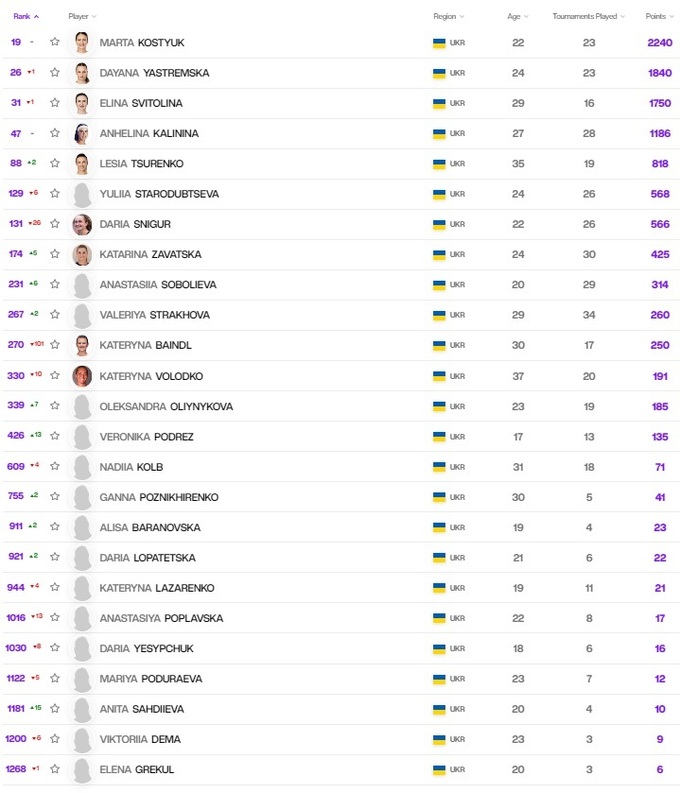The image size is (680, 793).
Task: Toggle the favorite star for Elina Svitolina
Action: click(x=55, y=103)
